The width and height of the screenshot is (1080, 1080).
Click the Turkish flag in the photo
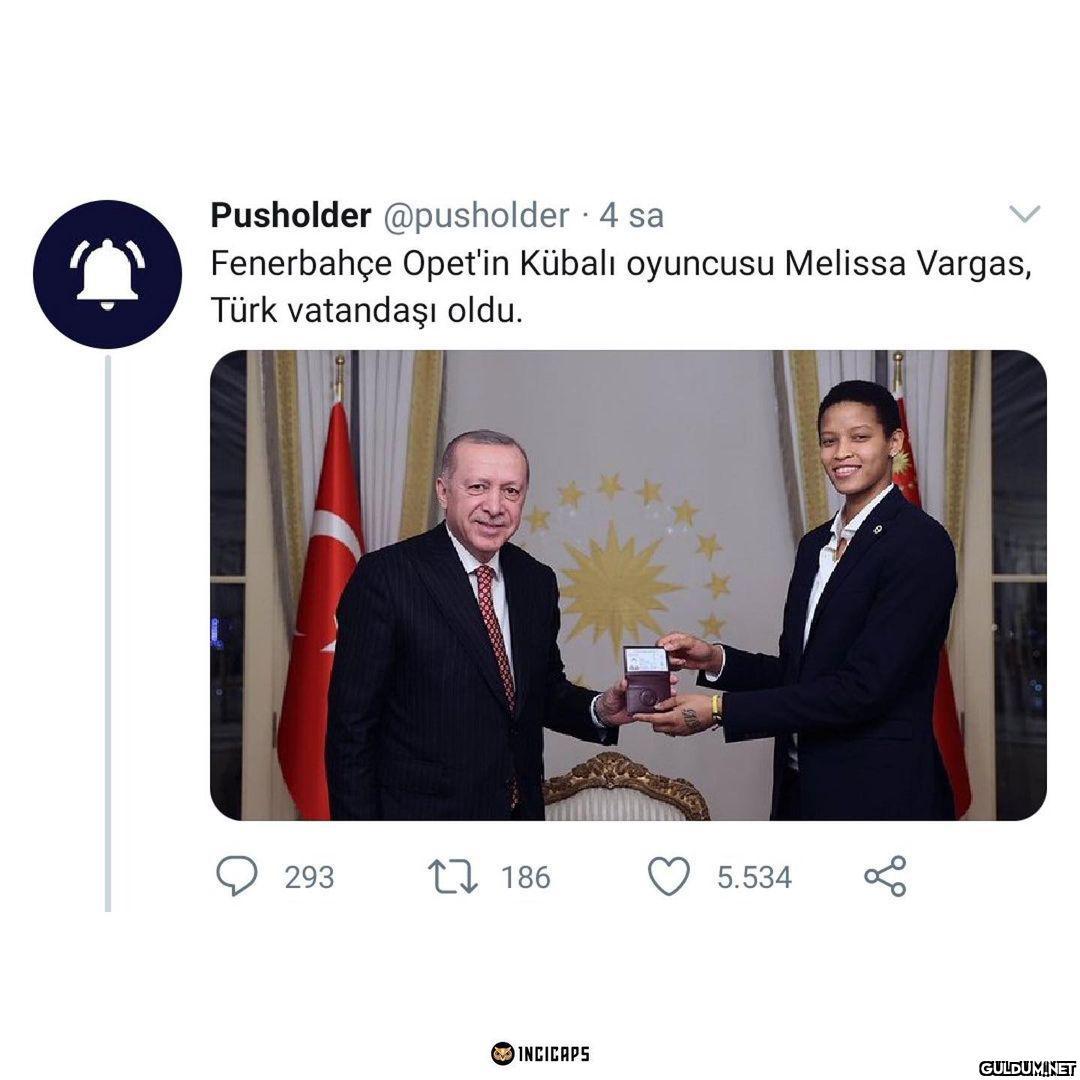click(321, 606)
